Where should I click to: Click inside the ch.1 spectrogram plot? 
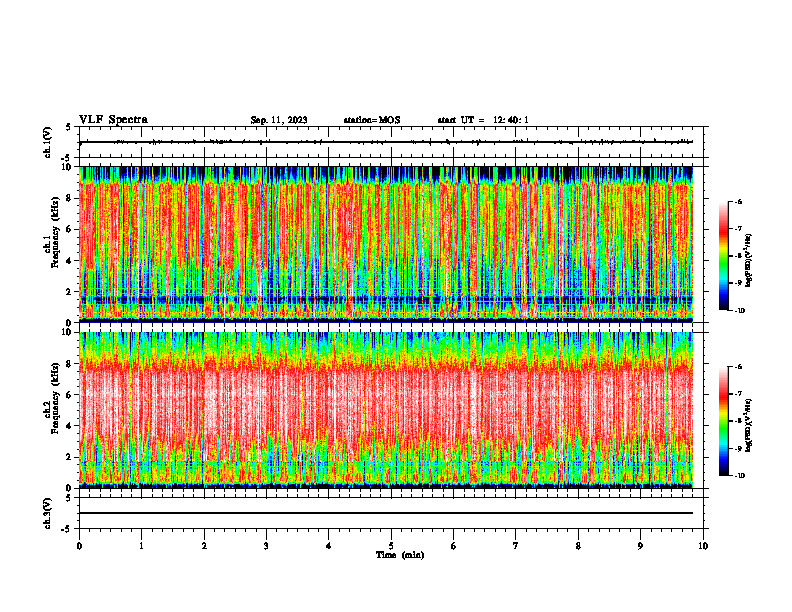386,244
